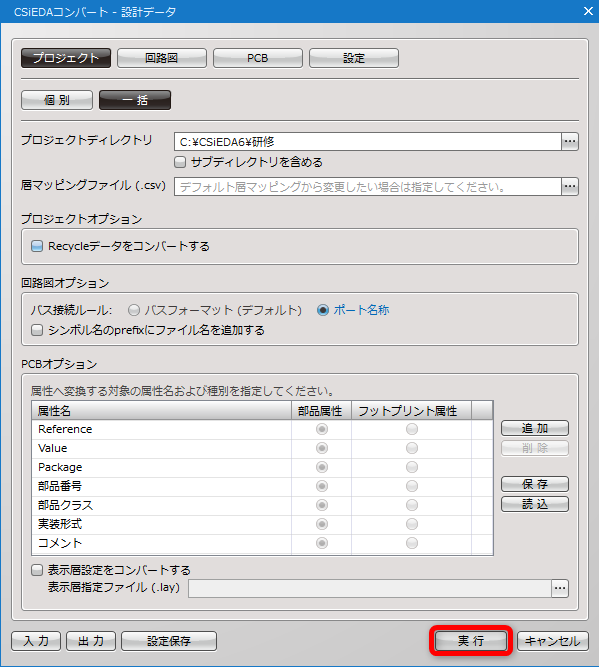
Task: Click 読込 button to load attributes
Action: point(535,504)
